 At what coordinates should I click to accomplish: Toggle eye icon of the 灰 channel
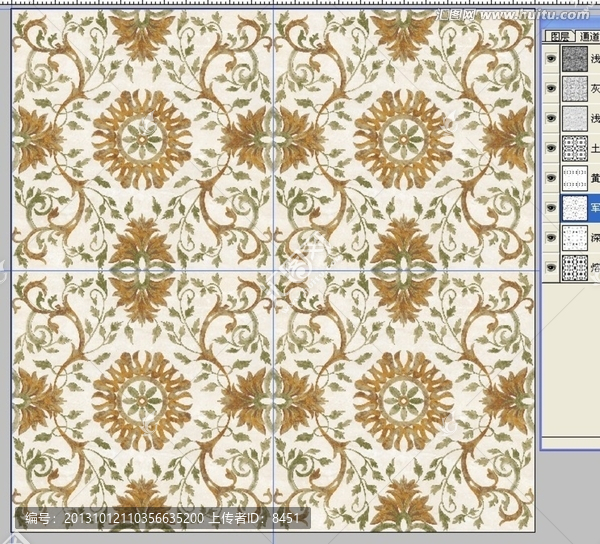(551, 88)
